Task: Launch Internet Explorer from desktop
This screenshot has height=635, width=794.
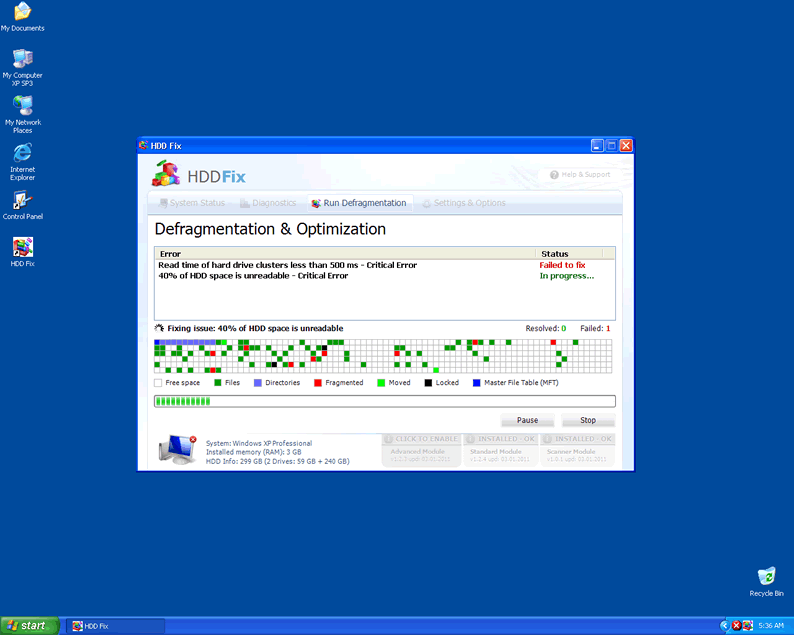Action: coord(22,154)
